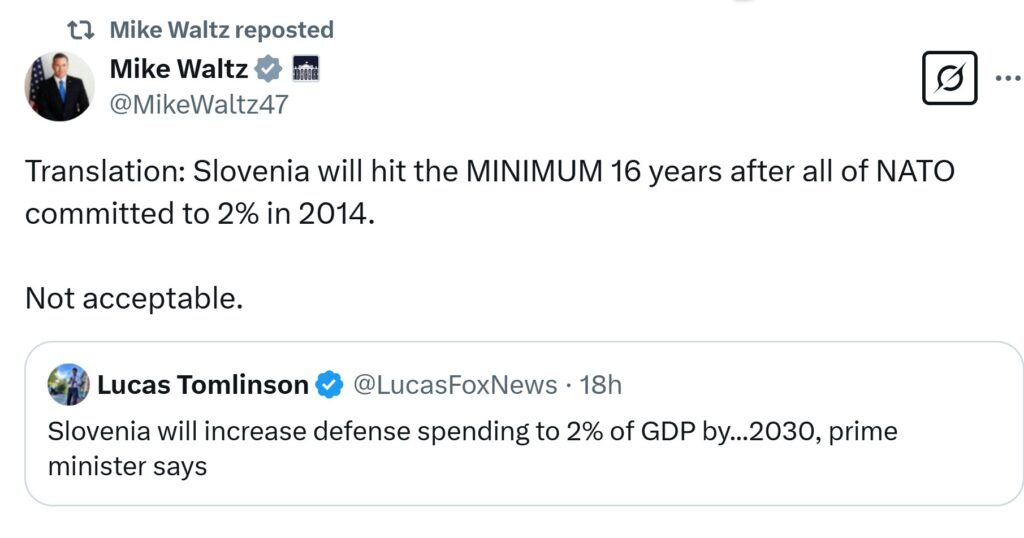Click the 'Mike Waltz reposted' label
This screenshot has width=1024, height=538.
(221, 31)
